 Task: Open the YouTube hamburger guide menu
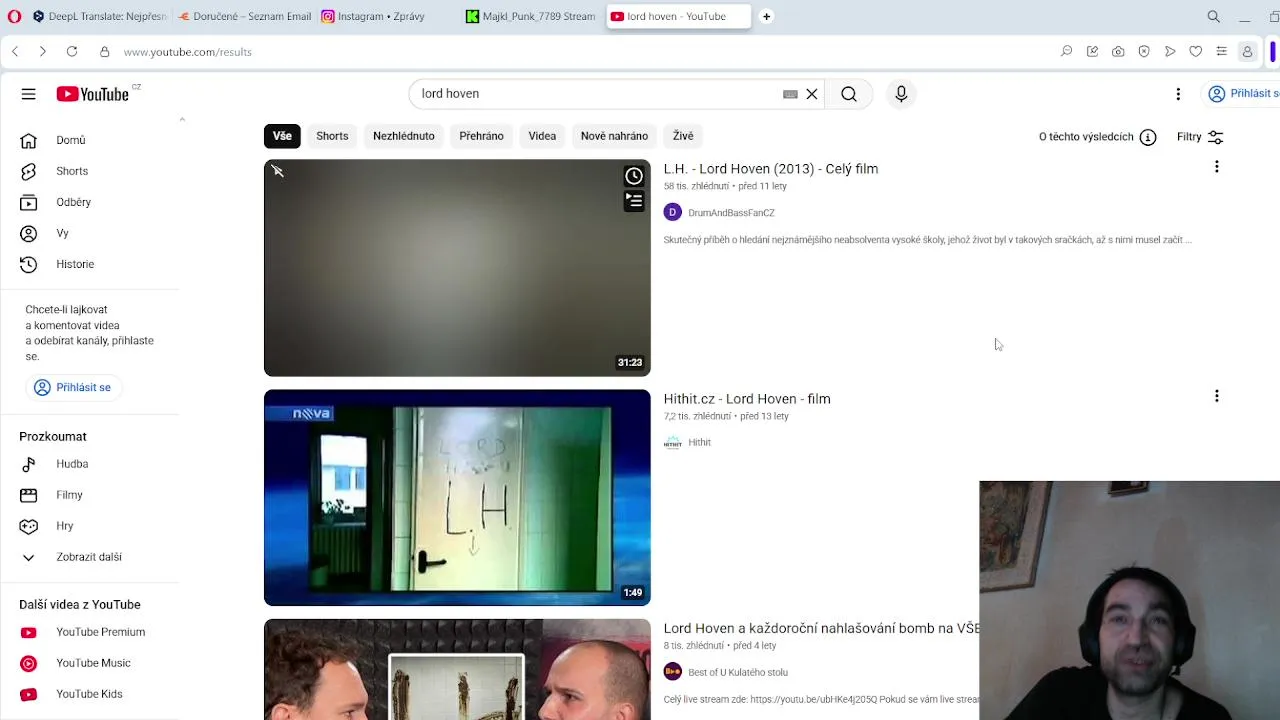click(28, 94)
